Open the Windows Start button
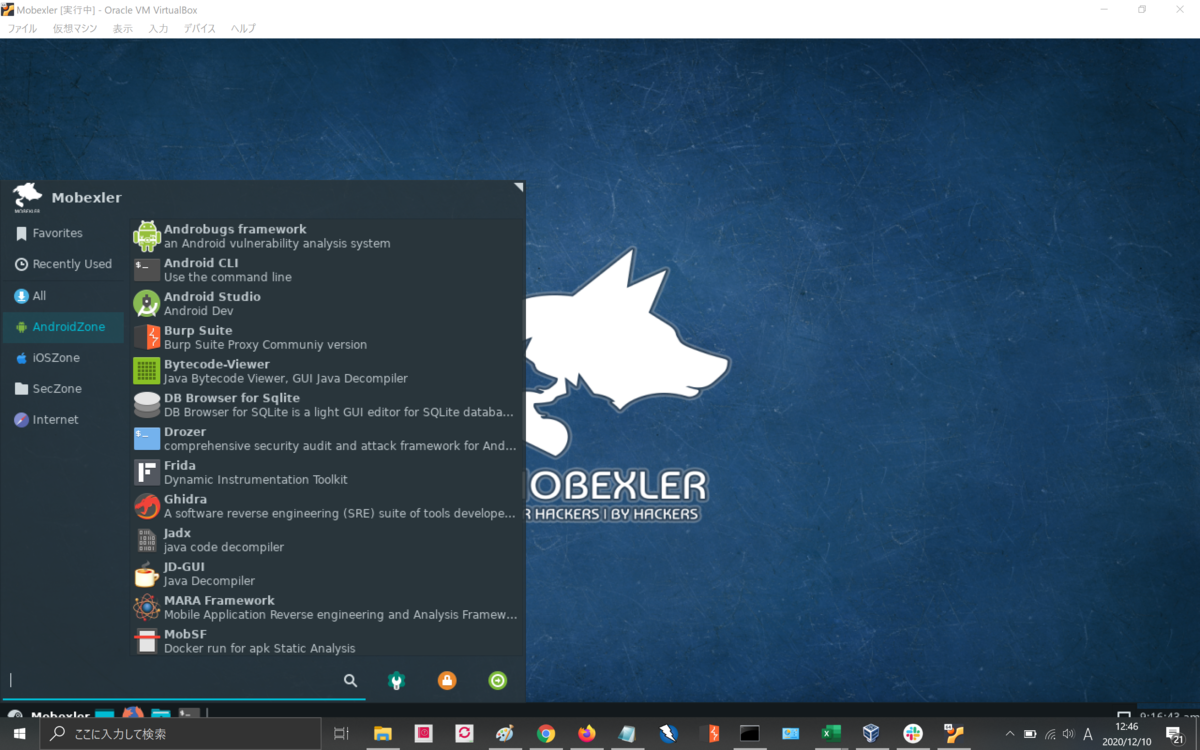The image size is (1200, 750). click(x=20, y=734)
